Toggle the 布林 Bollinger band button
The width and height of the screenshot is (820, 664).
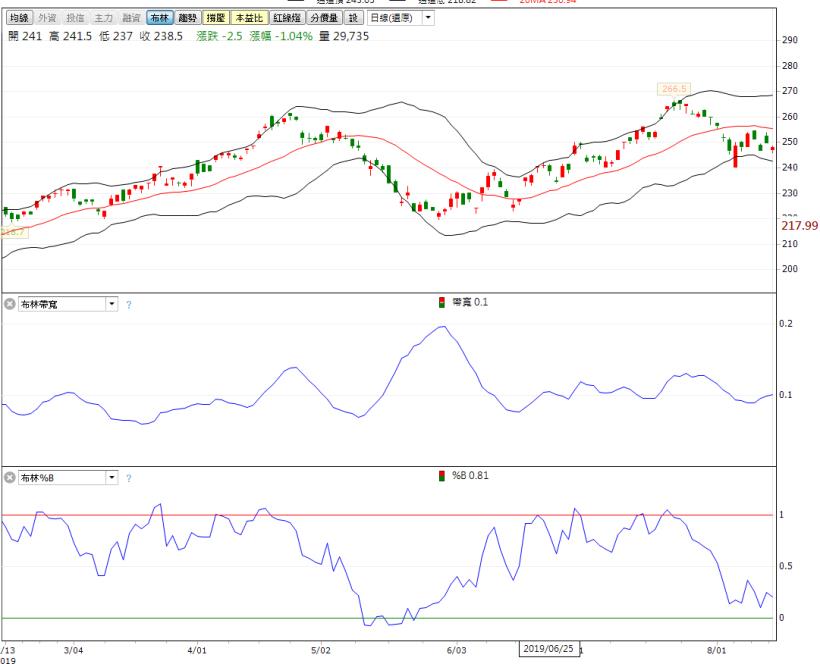point(160,18)
